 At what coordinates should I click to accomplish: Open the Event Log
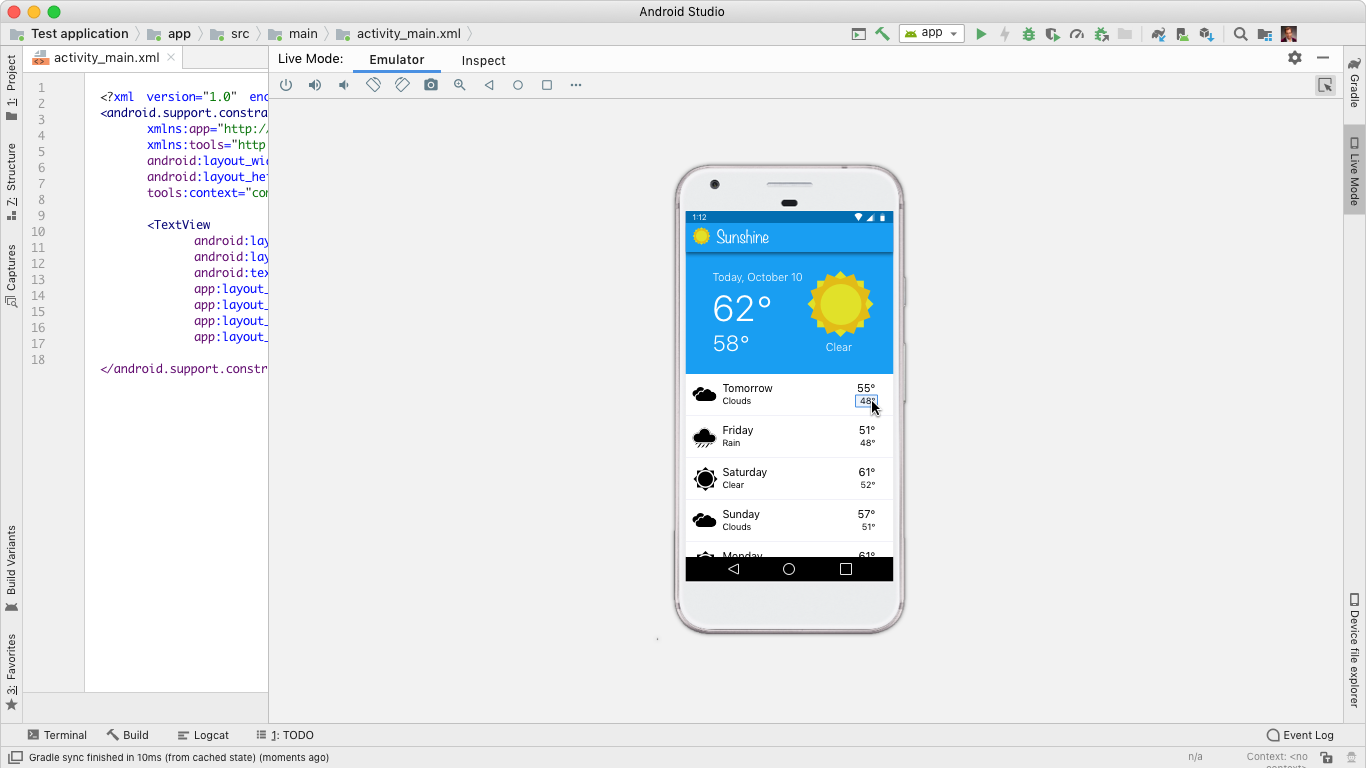1300,735
